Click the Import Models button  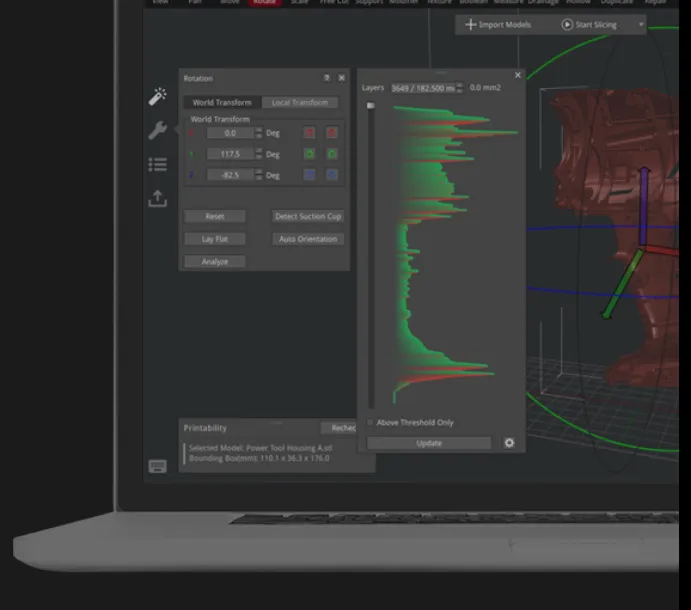(x=499, y=25)
